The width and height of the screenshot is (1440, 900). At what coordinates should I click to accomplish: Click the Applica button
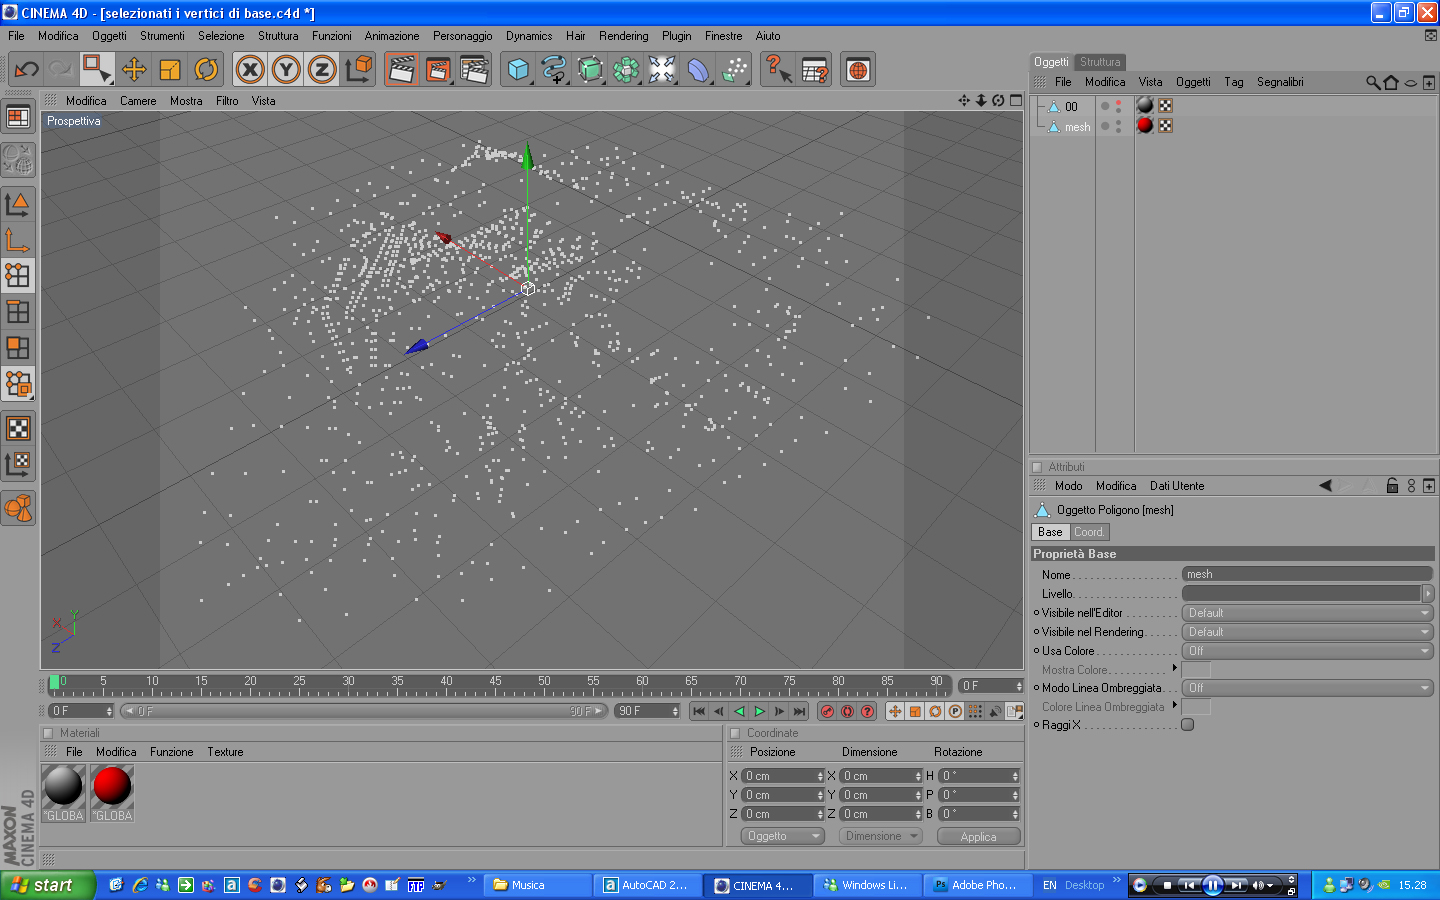point(978,837)
